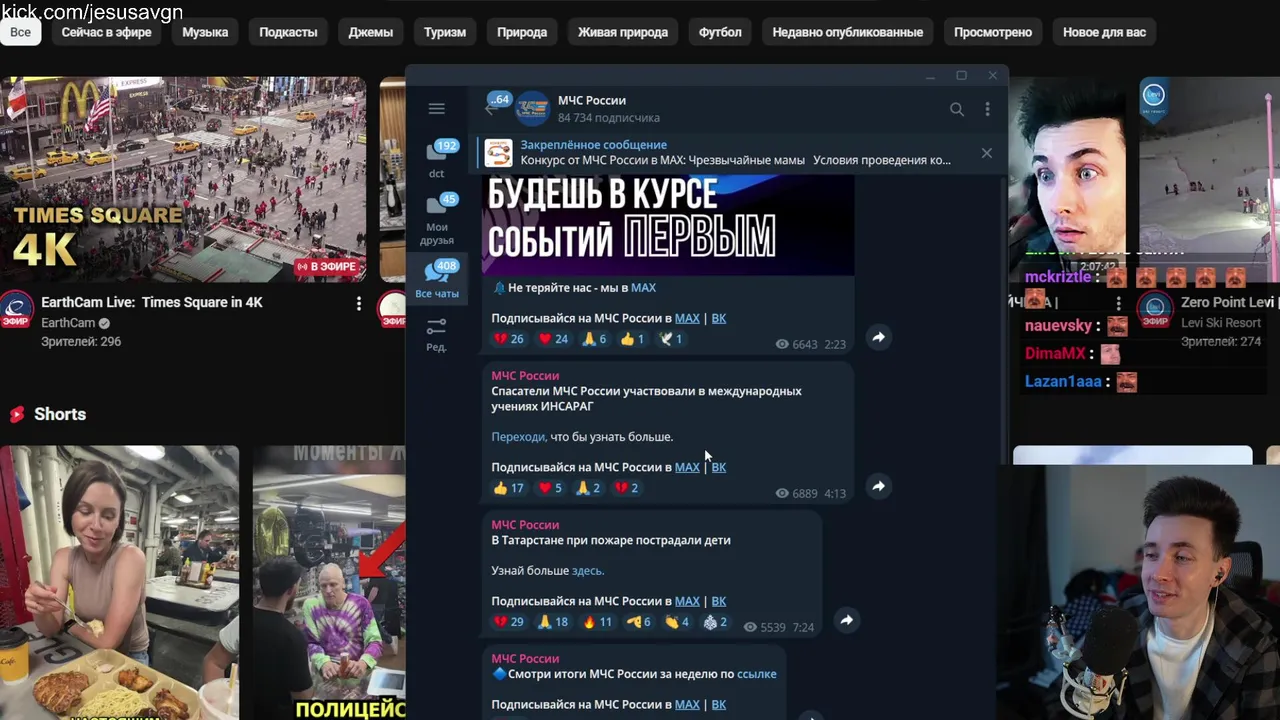
Task: Open options menu for the EarthCam video
Action: coord(358,303)
